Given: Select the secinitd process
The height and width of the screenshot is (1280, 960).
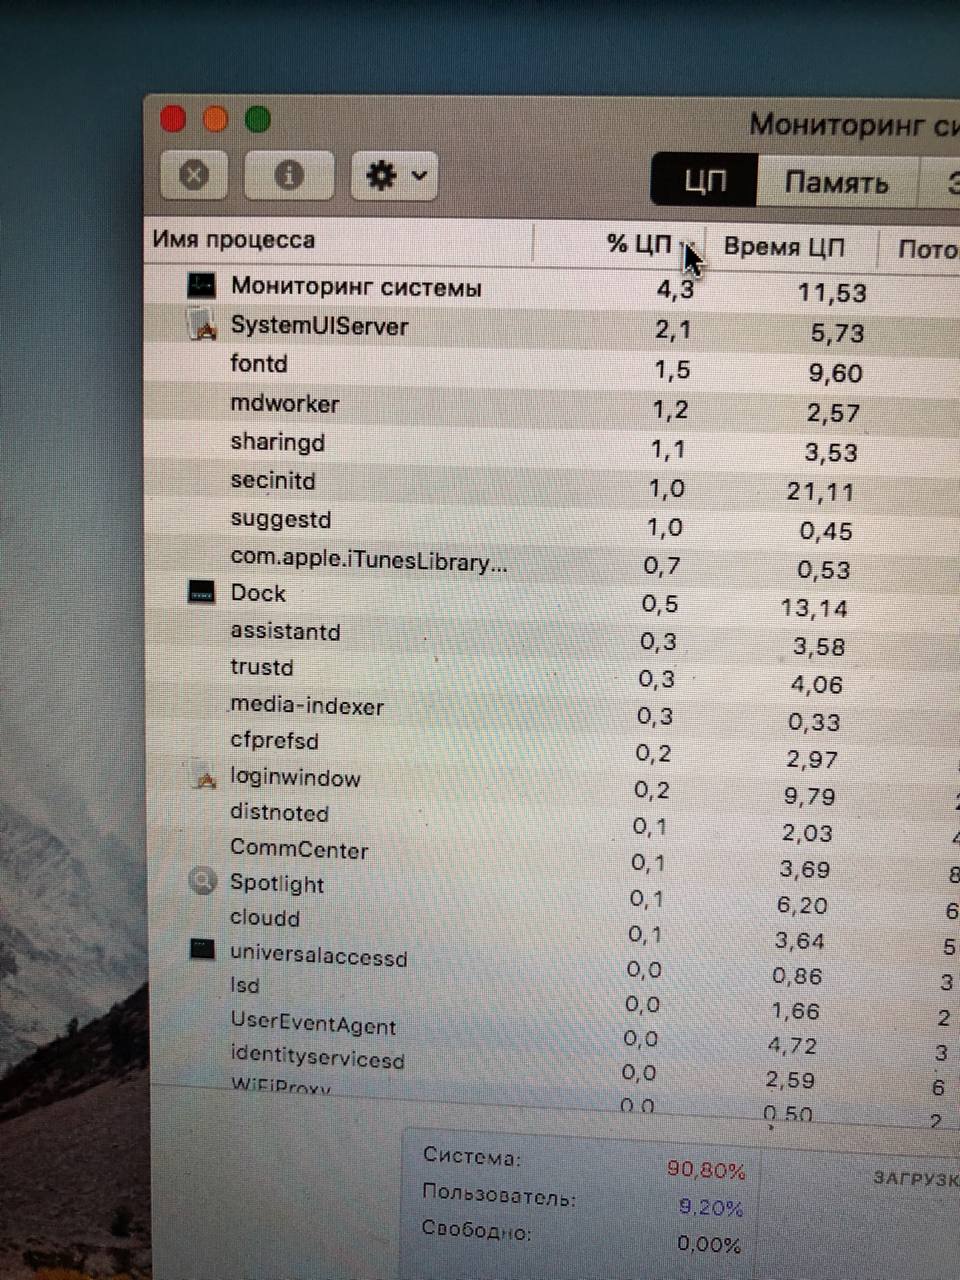Looking at the screenshot, I should [273, 480].
